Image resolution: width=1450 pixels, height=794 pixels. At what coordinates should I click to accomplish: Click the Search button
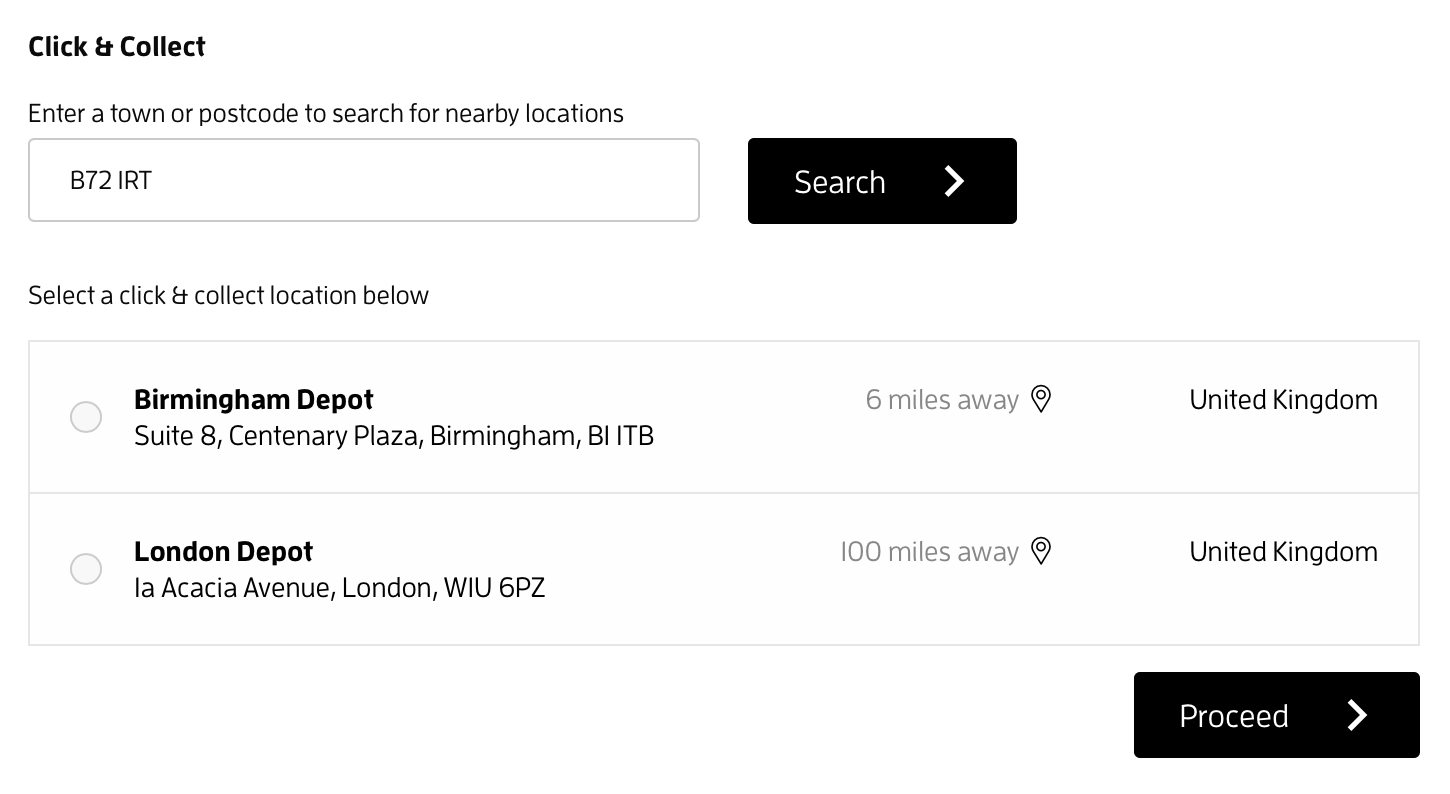click(x=882, y=181)
